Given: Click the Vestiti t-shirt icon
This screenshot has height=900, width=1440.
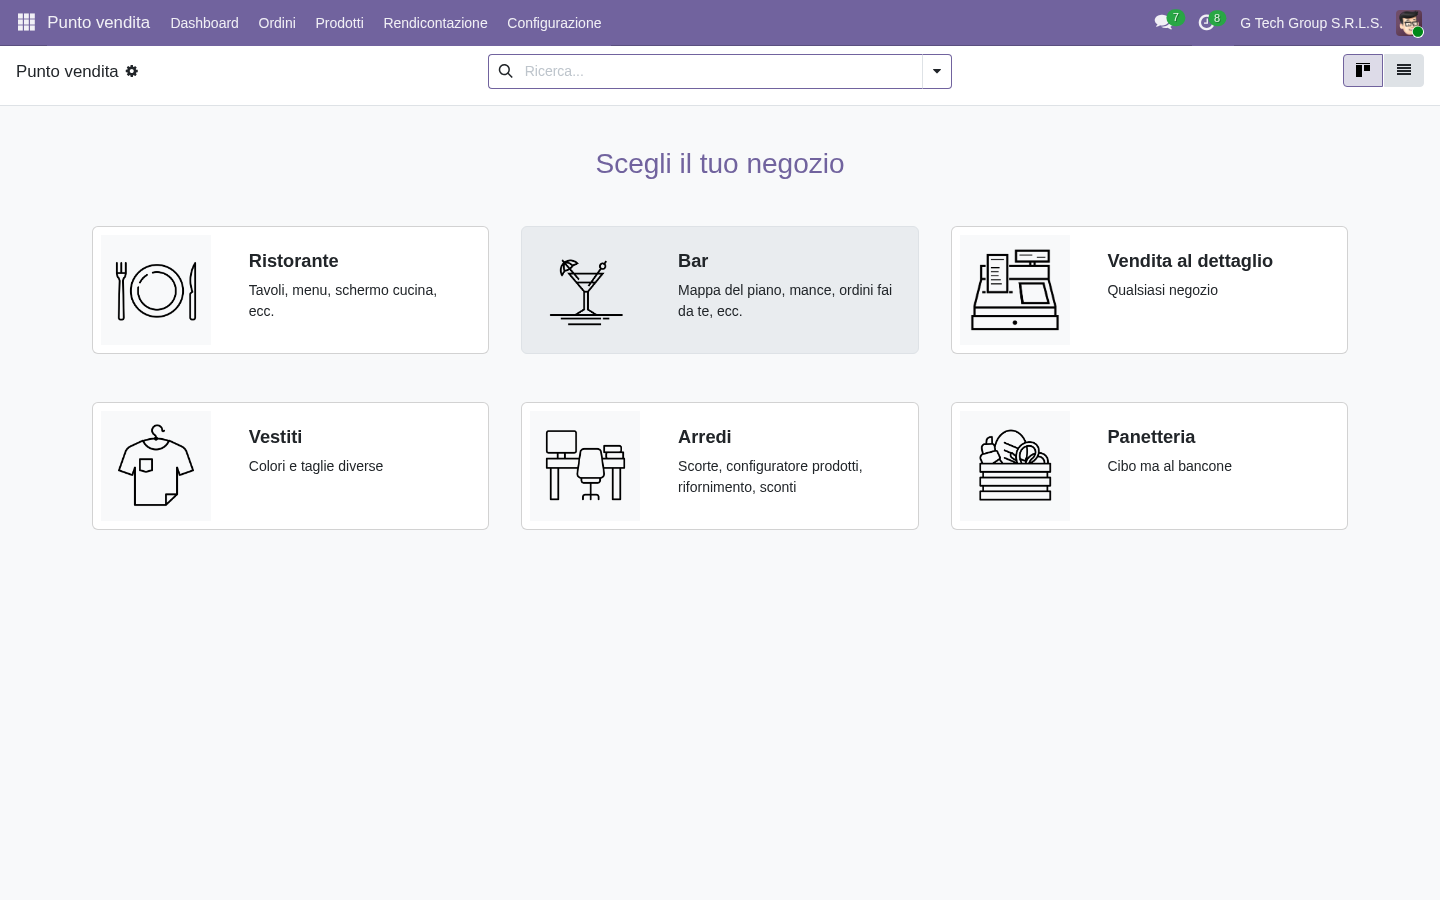Looking at the screenshot, I should [156, 466].
